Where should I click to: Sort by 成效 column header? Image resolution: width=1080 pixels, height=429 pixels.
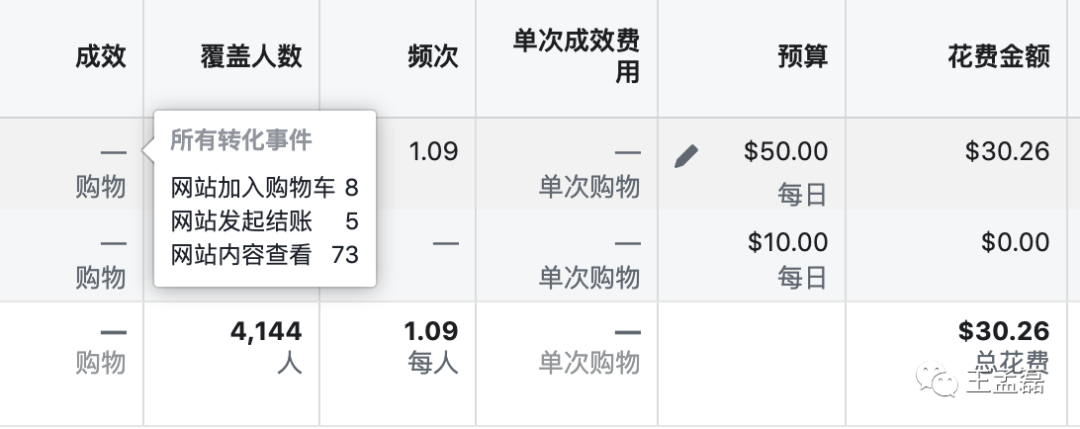[x=101, y=56]
